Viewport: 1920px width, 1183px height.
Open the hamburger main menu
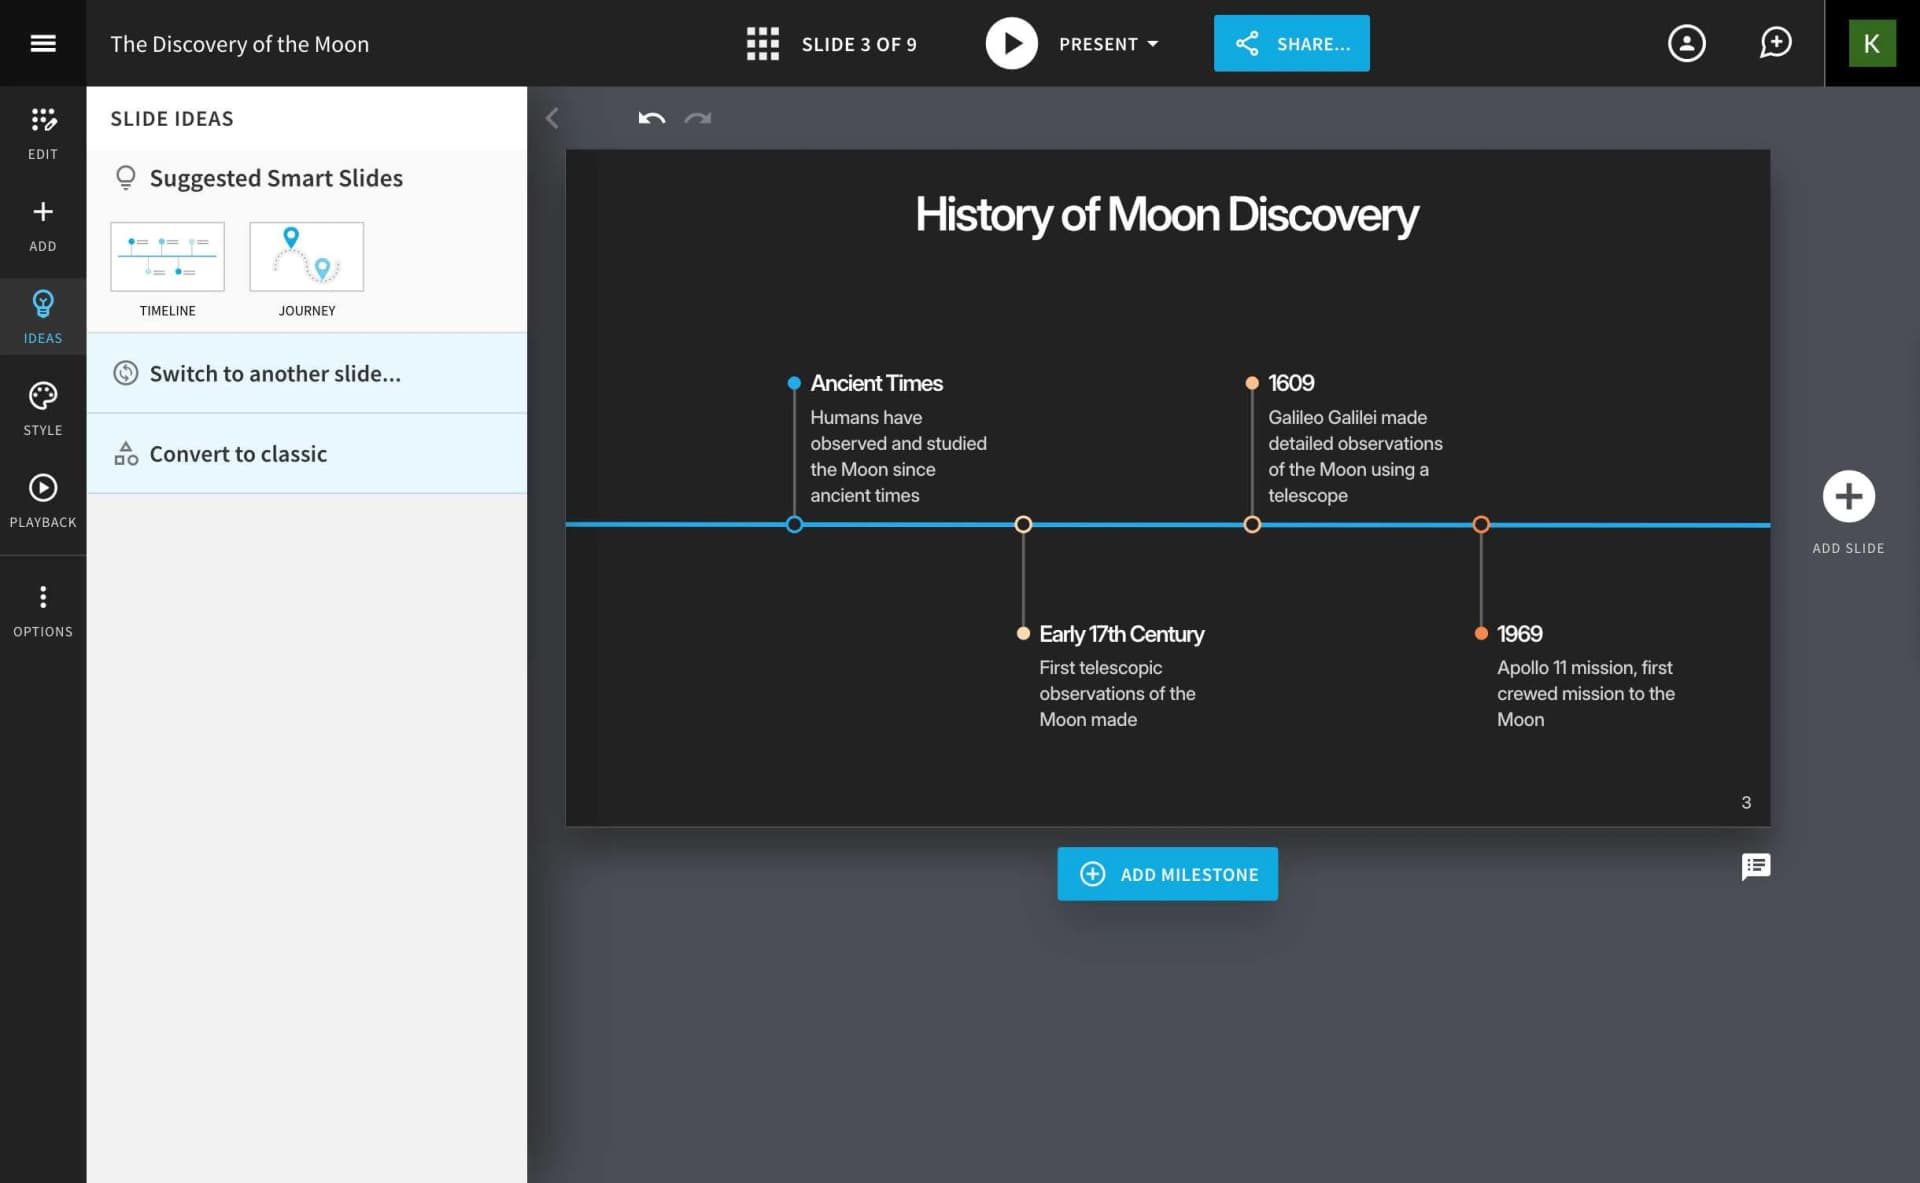pyautogui.click(x=43, y=43)
